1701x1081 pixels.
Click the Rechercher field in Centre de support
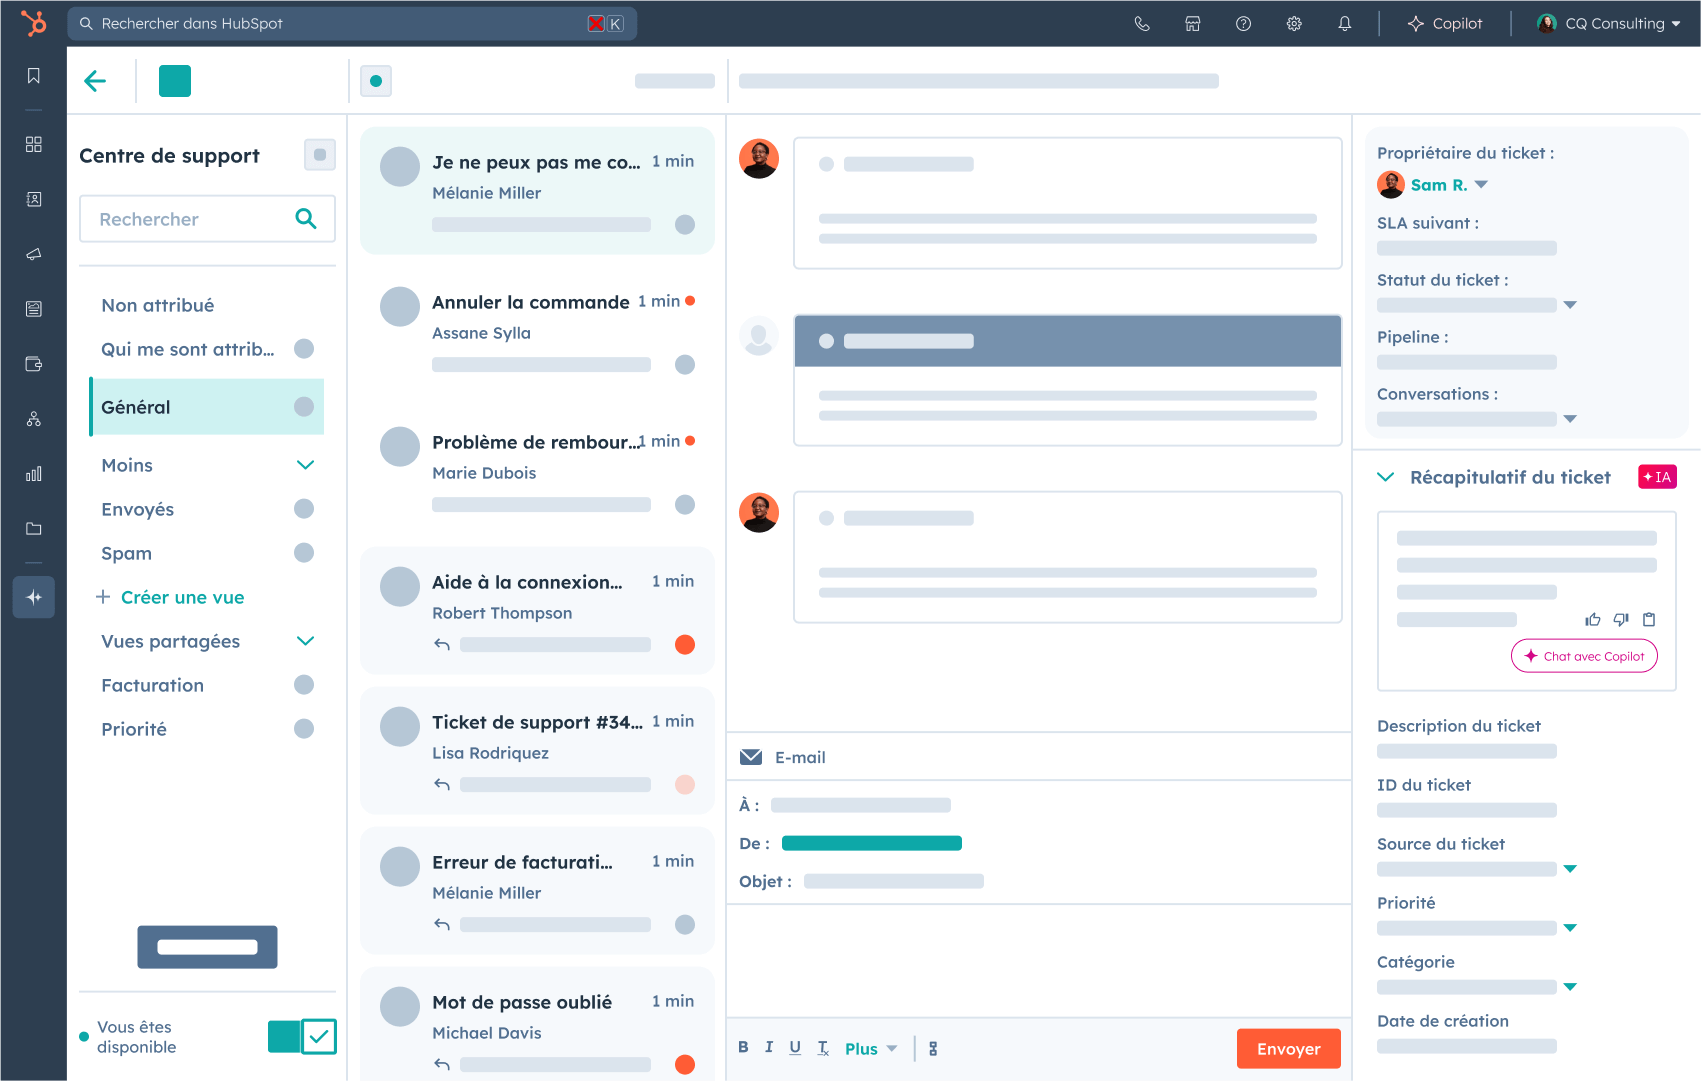point(190,219)
